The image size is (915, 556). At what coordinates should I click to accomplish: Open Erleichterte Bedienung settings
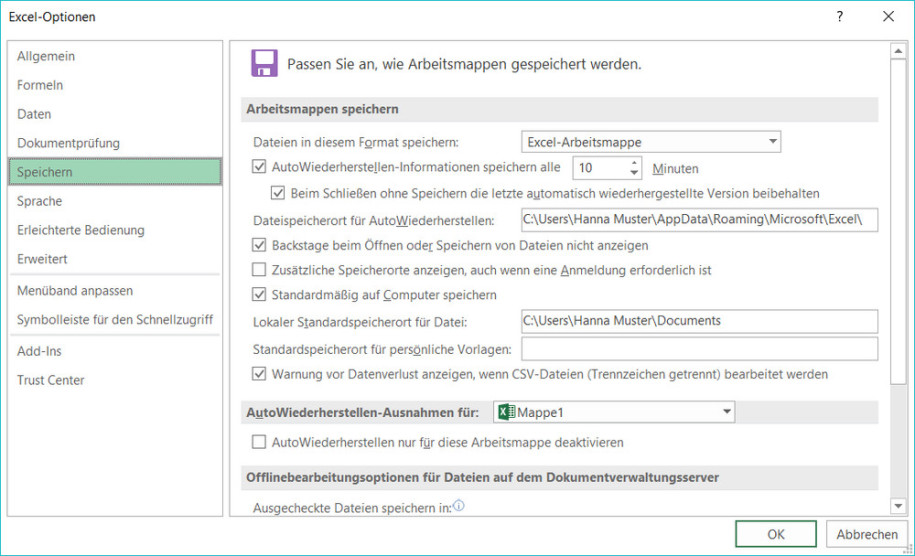(x=115, y=230)
